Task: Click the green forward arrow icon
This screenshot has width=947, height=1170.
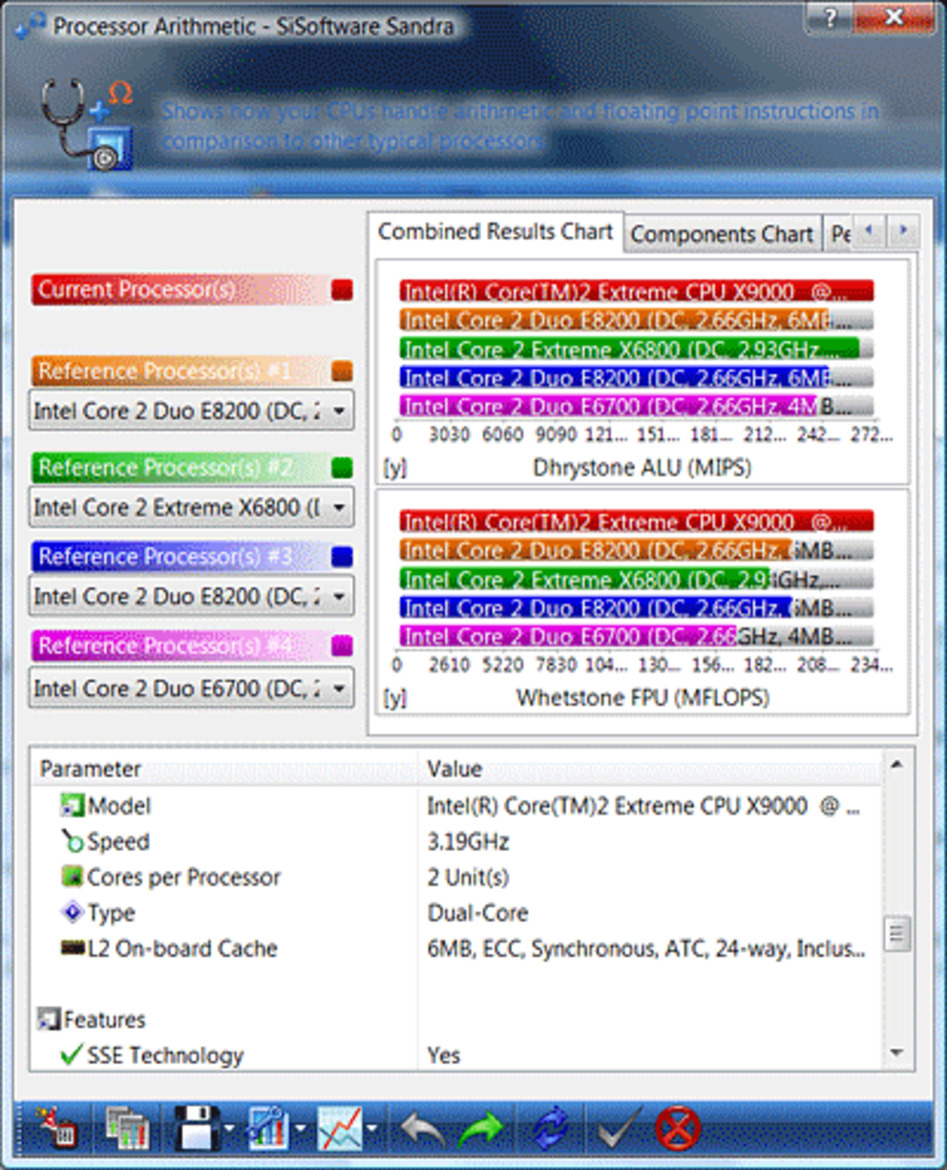Action: coord(481,1128)
